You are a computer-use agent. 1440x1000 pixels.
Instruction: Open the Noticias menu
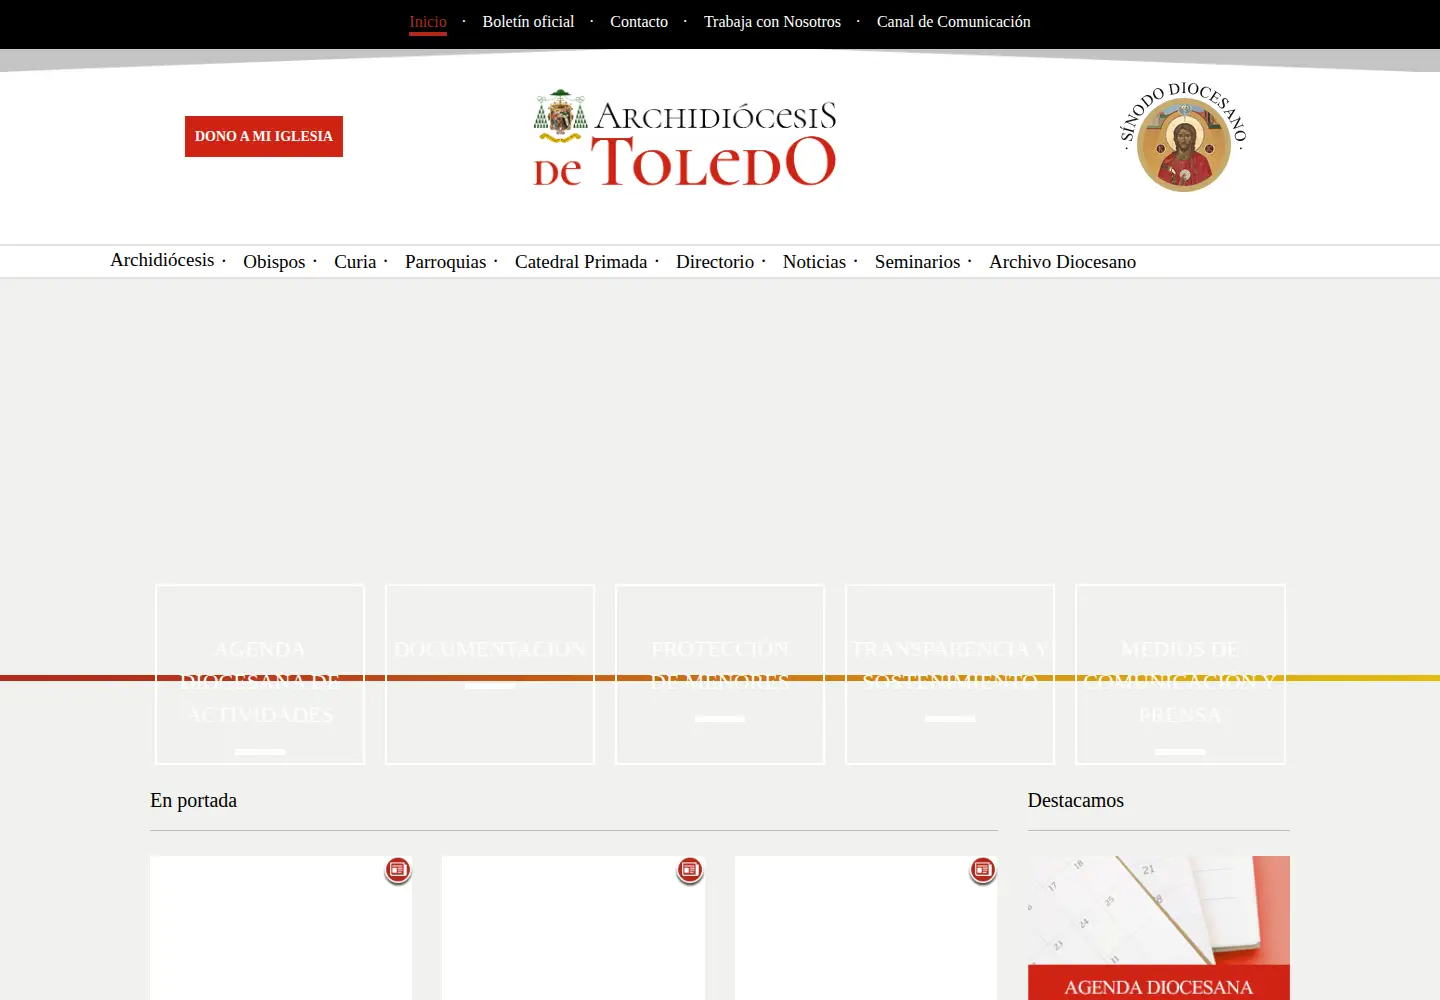(814, 262)
